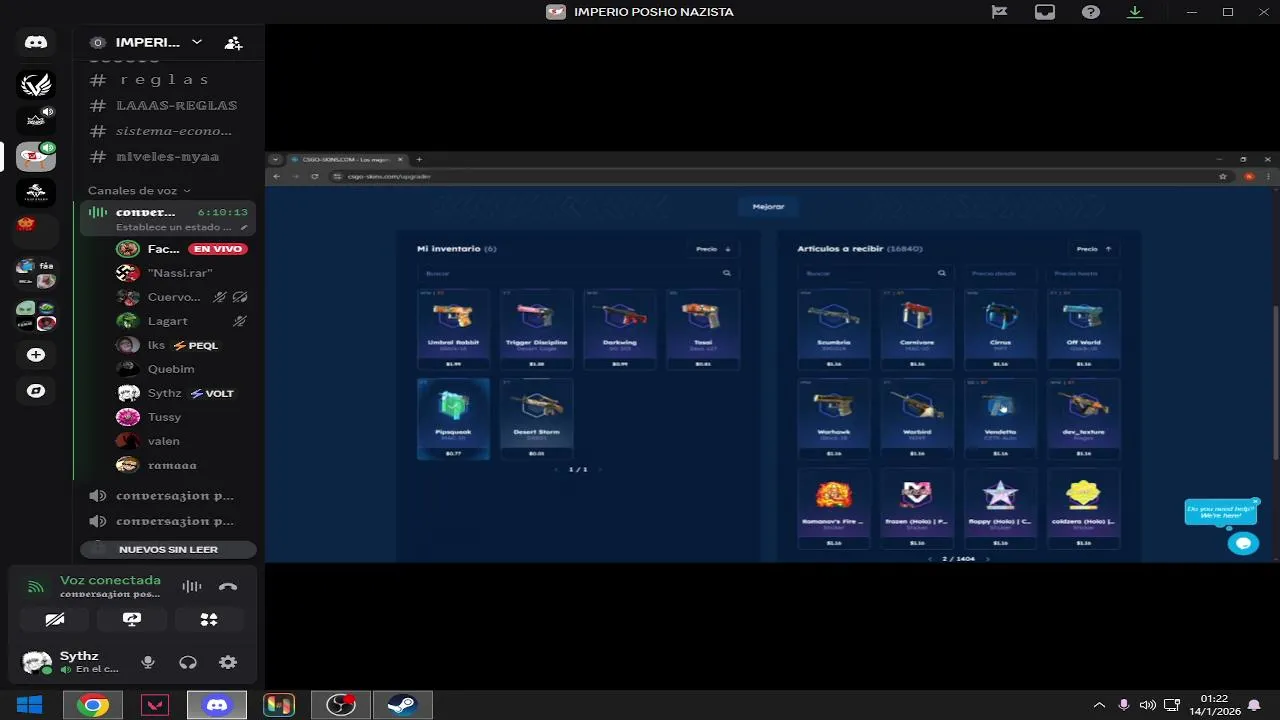The height and width of the screenshot is (720, 1280).
Task: Show hidden system tray icons
Action: [1099, 705]
